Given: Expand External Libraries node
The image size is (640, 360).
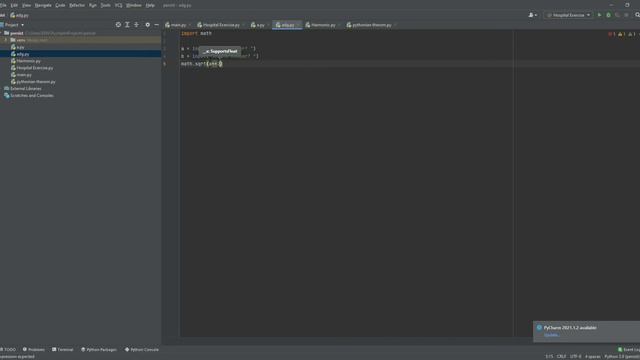Looking at the screenshot, I should pos(26,89).
